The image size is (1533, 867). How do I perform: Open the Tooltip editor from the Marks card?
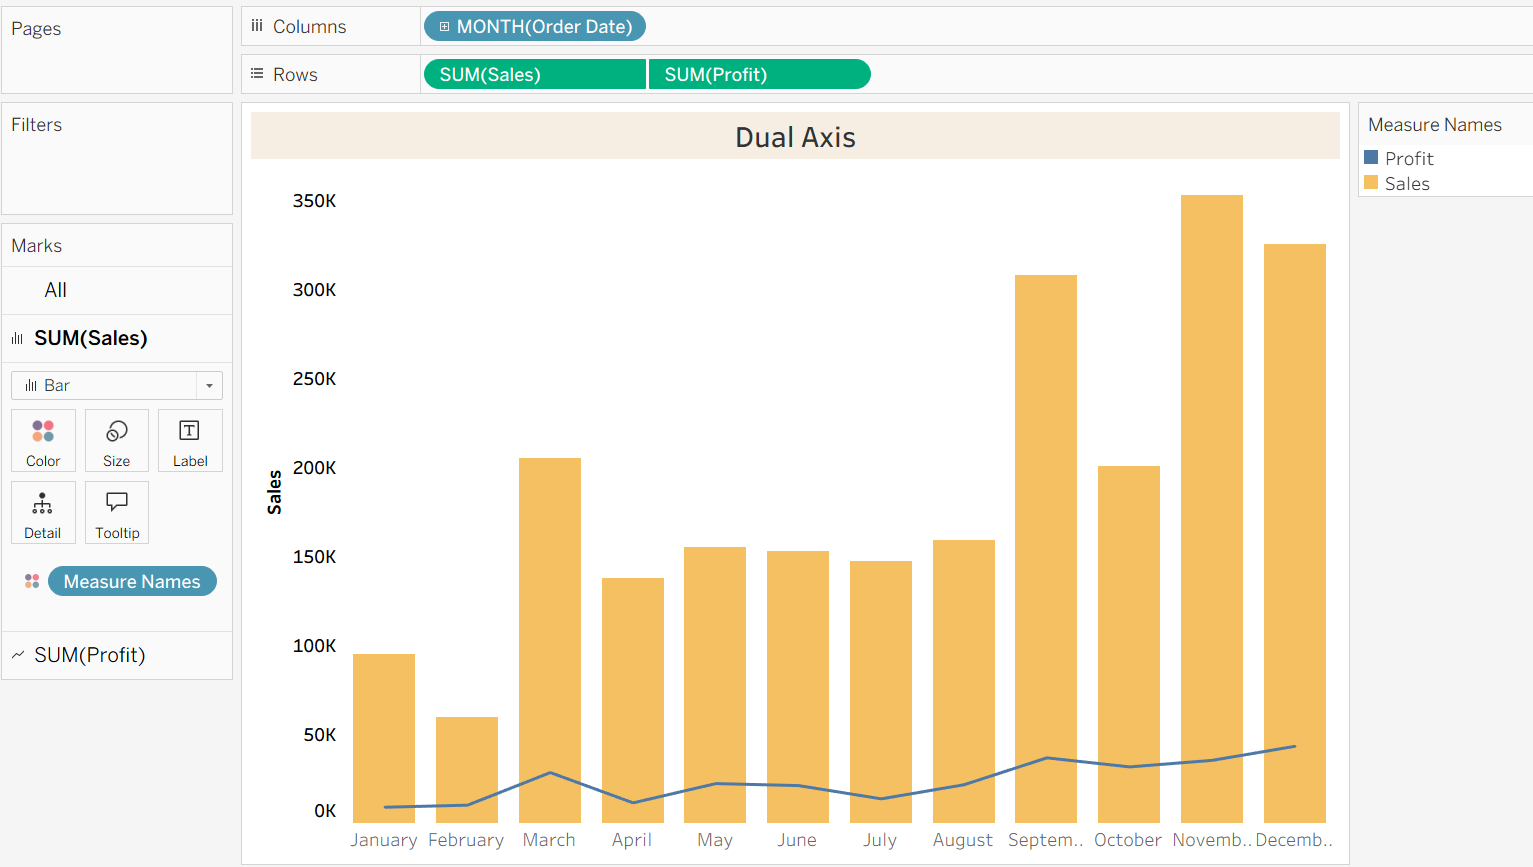[x=116, y=512]
